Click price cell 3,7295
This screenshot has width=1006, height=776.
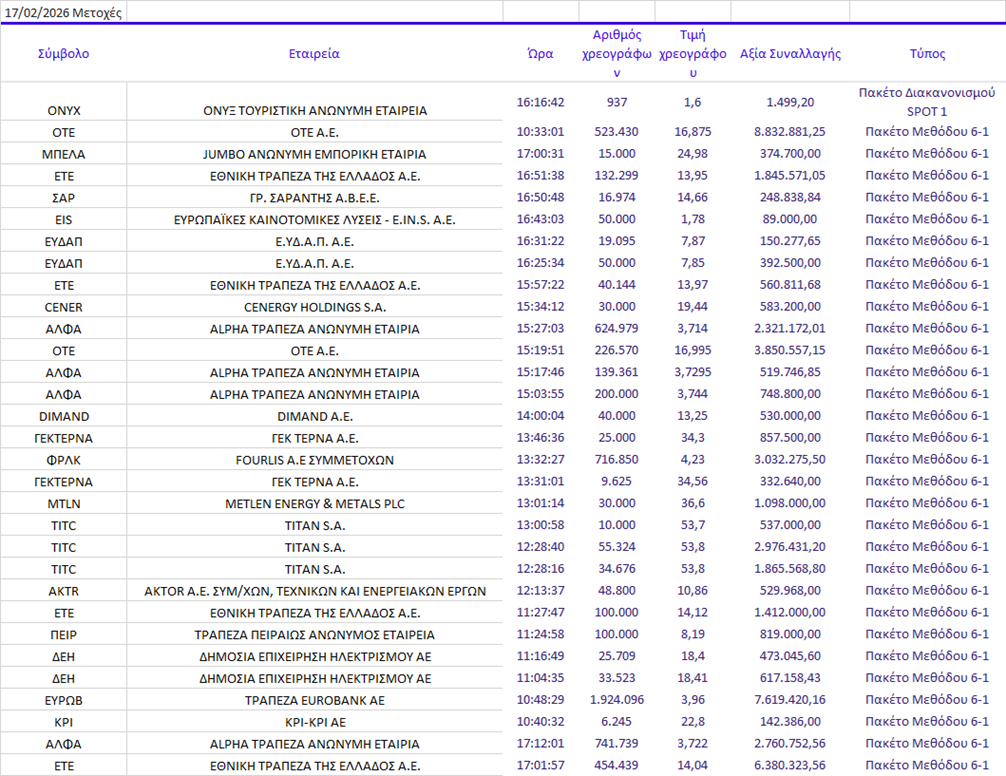(692, 372)
